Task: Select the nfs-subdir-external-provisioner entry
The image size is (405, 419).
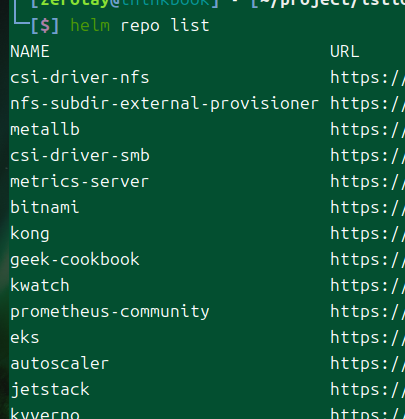Action: (165, 104)
